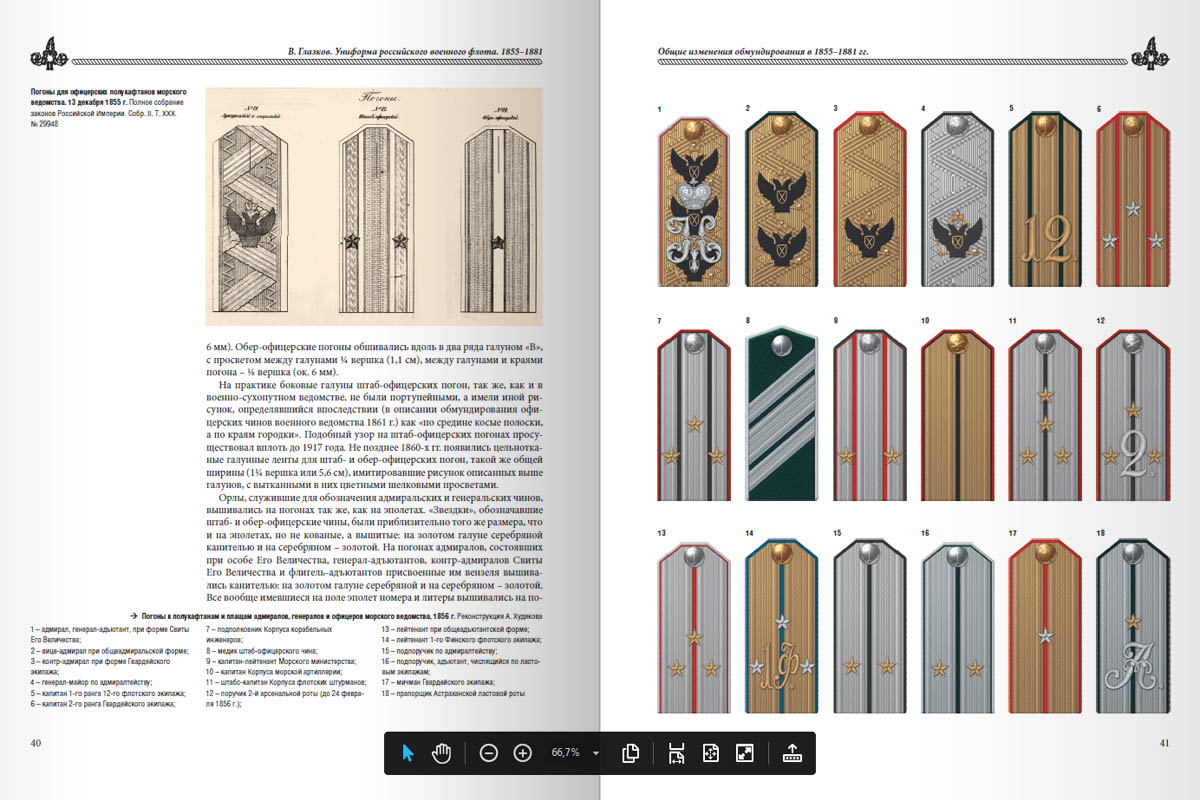Enter full screen mode icon
The height and width of the screenshot is (800, 1200).
click(744, 753)
